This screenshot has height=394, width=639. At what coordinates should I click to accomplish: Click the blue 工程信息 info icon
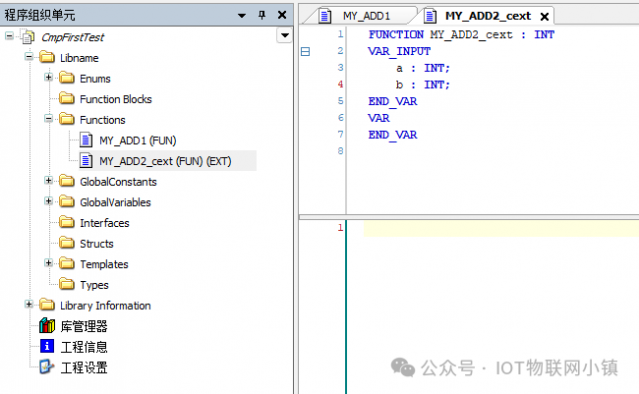(x=47, y=346)
